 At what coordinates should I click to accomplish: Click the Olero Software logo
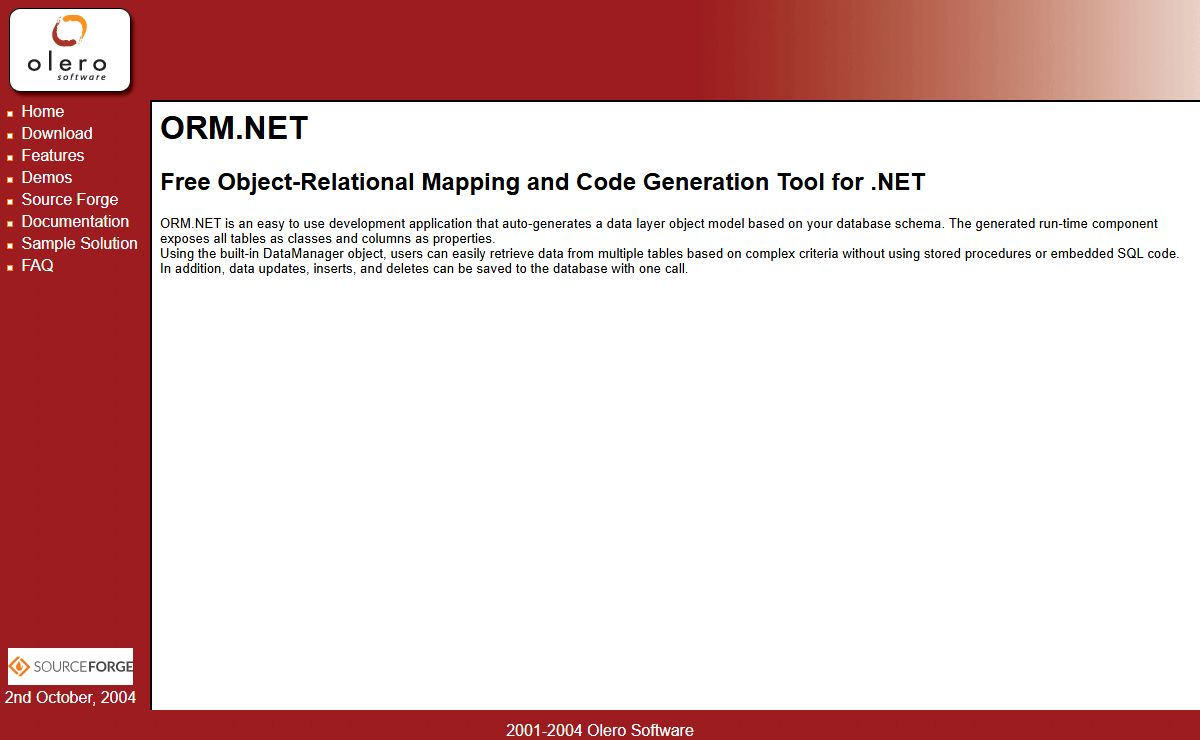70,50
